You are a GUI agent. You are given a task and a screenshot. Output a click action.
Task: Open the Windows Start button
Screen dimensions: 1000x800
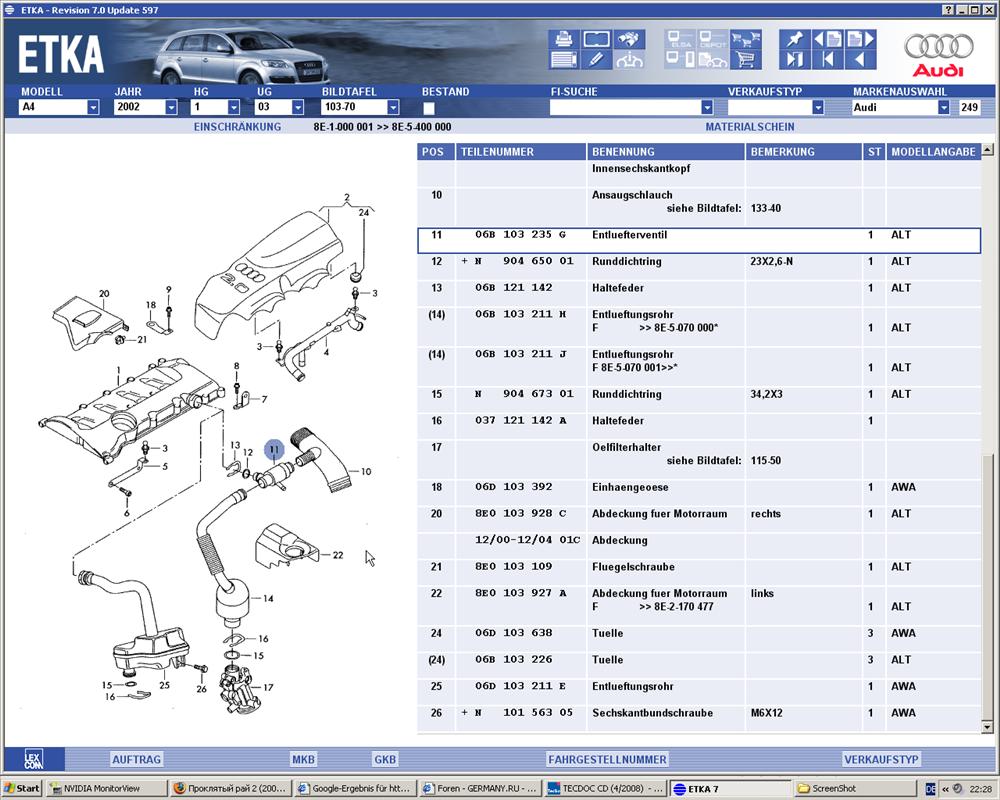click(x=22, y=789)
